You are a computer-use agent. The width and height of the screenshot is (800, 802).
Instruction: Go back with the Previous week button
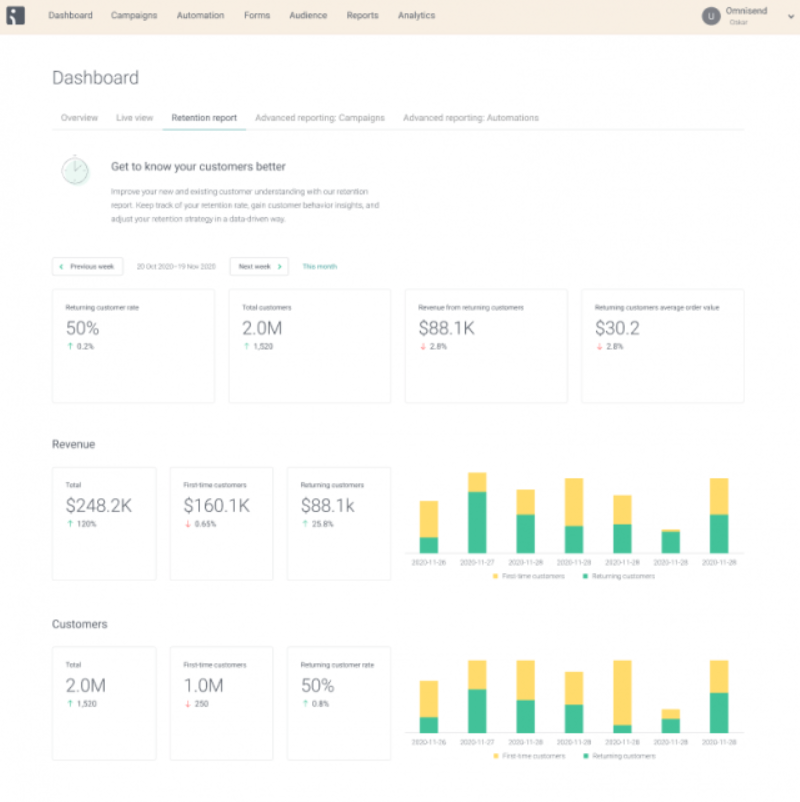(x=87, y=266)
